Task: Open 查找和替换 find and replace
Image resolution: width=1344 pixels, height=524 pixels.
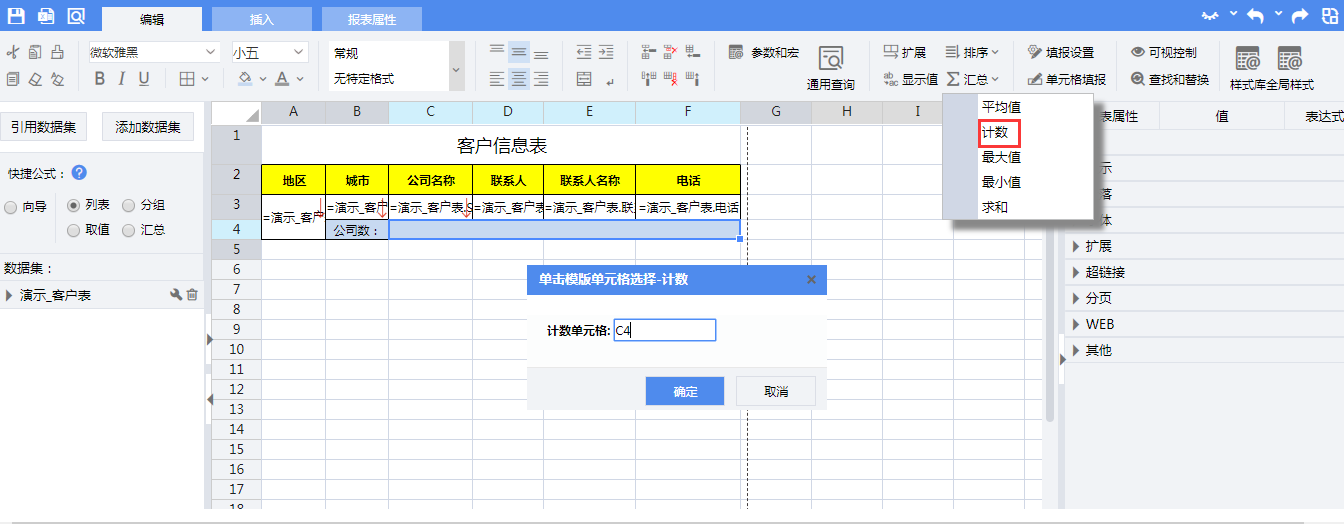Action: point(1170,79)
